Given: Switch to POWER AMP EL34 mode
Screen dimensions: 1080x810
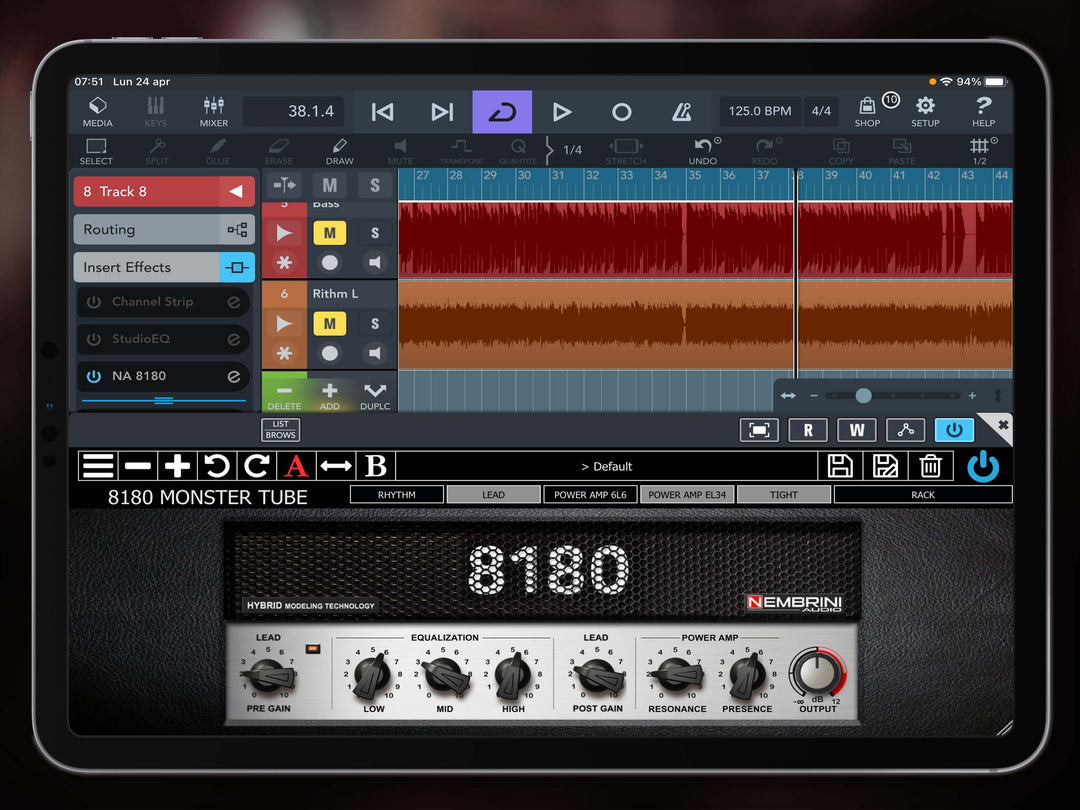Looking at the screenshot, I should [687, 495].
